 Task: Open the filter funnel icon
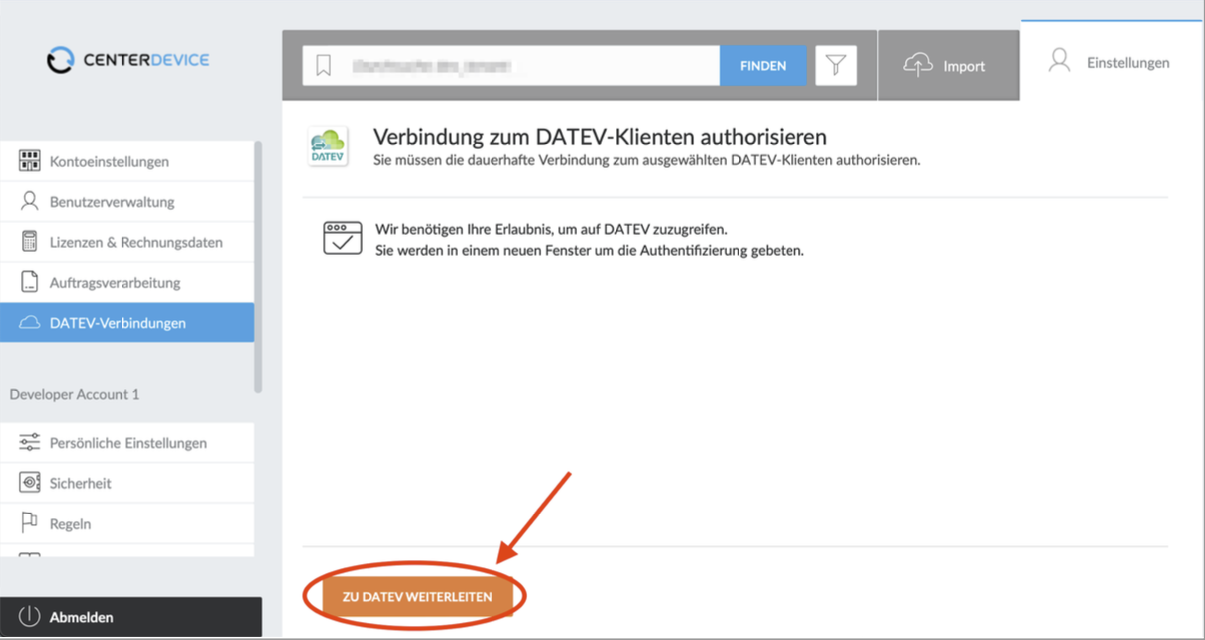(836, 66)
